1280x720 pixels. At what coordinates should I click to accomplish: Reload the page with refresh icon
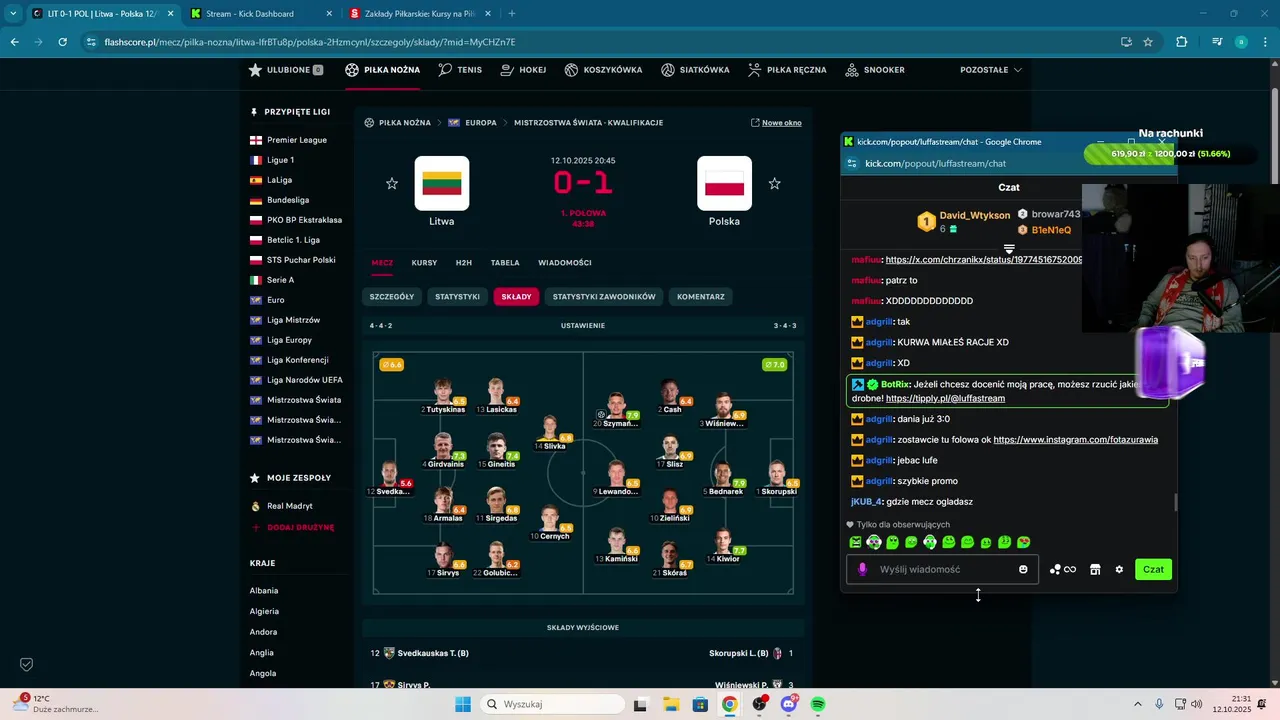click(62, 42)
